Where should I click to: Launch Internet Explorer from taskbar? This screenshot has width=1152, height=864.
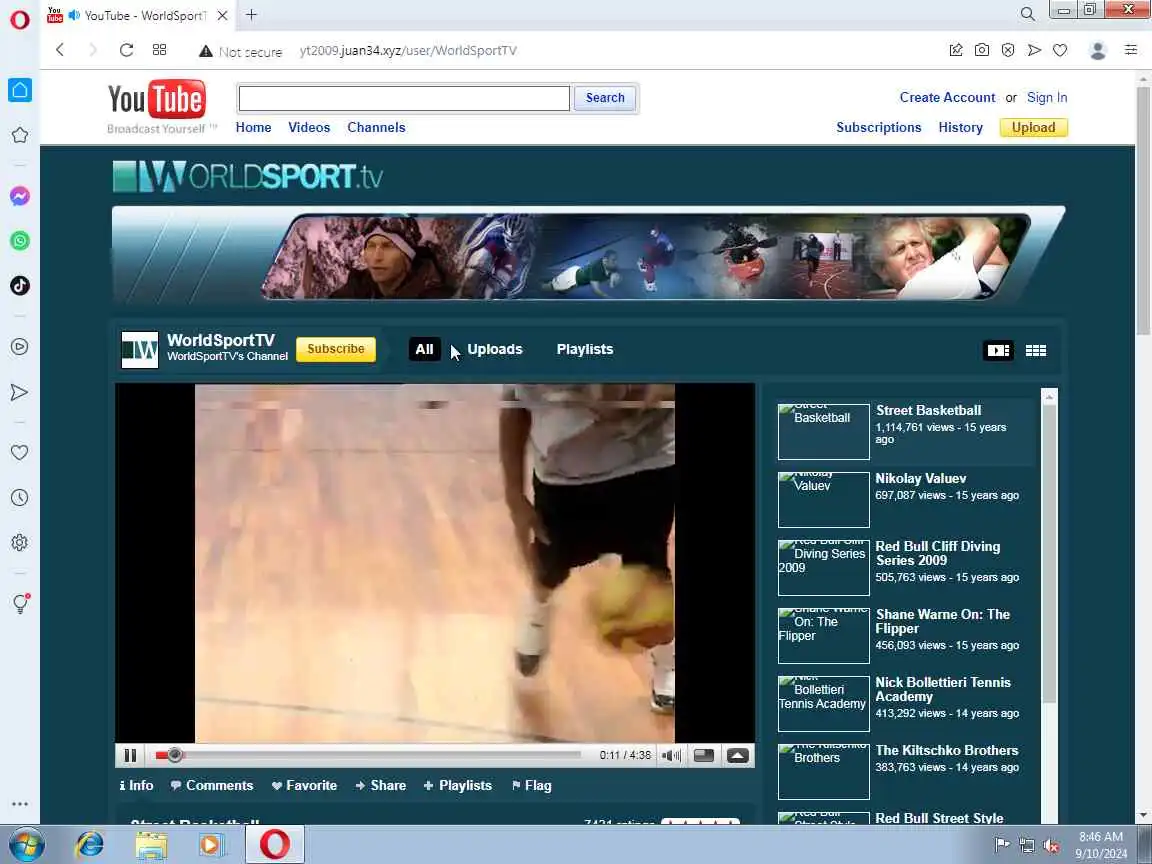[90, 845]
